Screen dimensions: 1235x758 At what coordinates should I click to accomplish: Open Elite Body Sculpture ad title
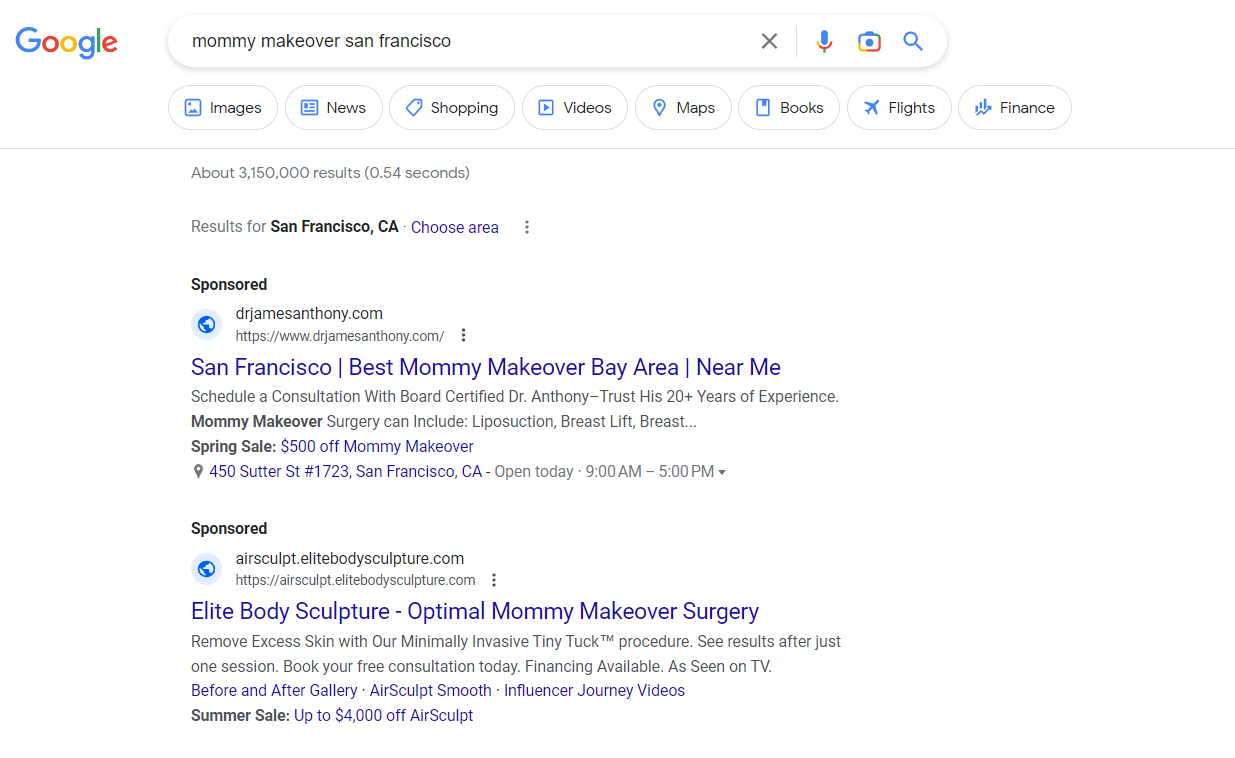[475, 611]
